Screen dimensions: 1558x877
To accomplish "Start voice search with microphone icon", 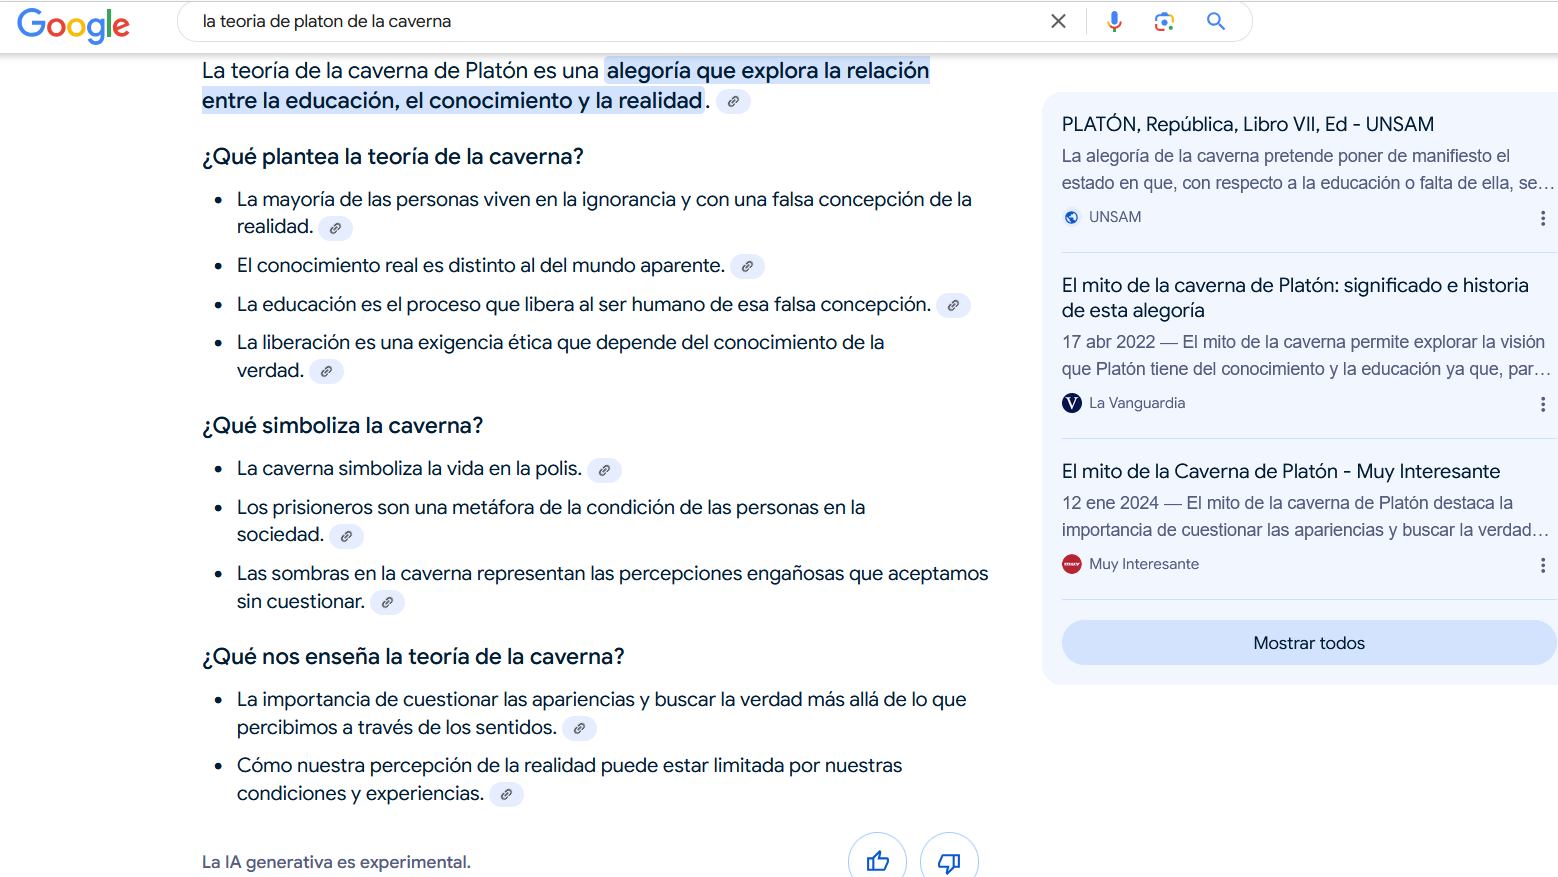I will click(x=1114, y=21).
